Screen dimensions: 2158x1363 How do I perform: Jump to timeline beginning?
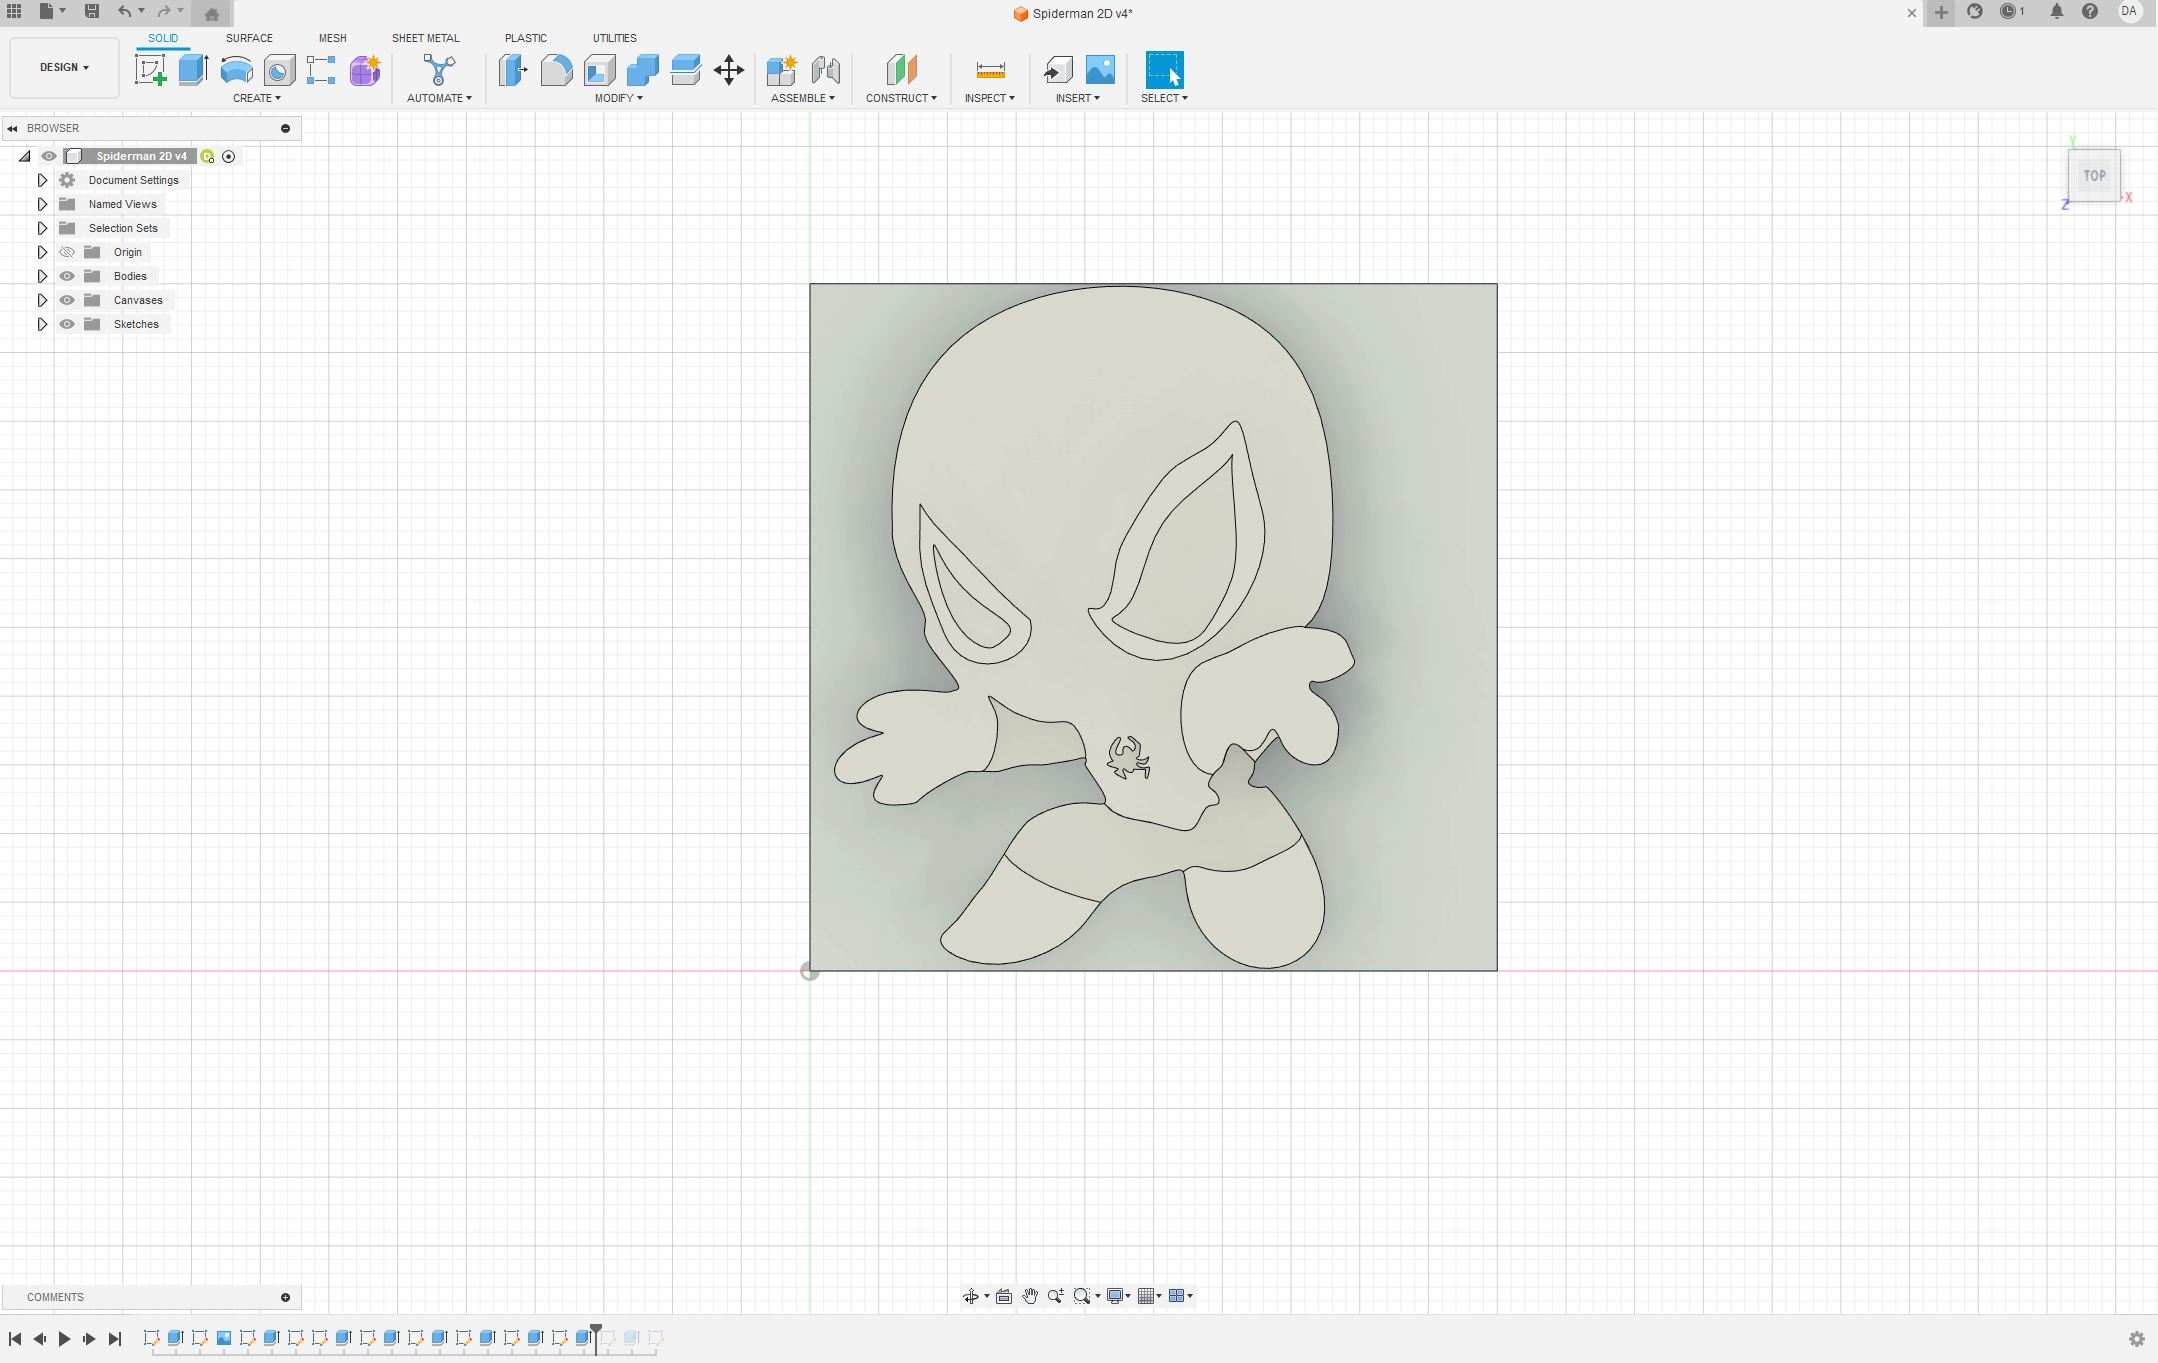point(15,1338)
